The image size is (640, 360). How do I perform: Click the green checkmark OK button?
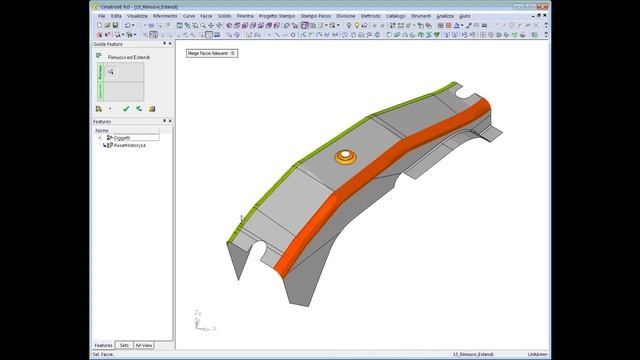pos(126,109)
